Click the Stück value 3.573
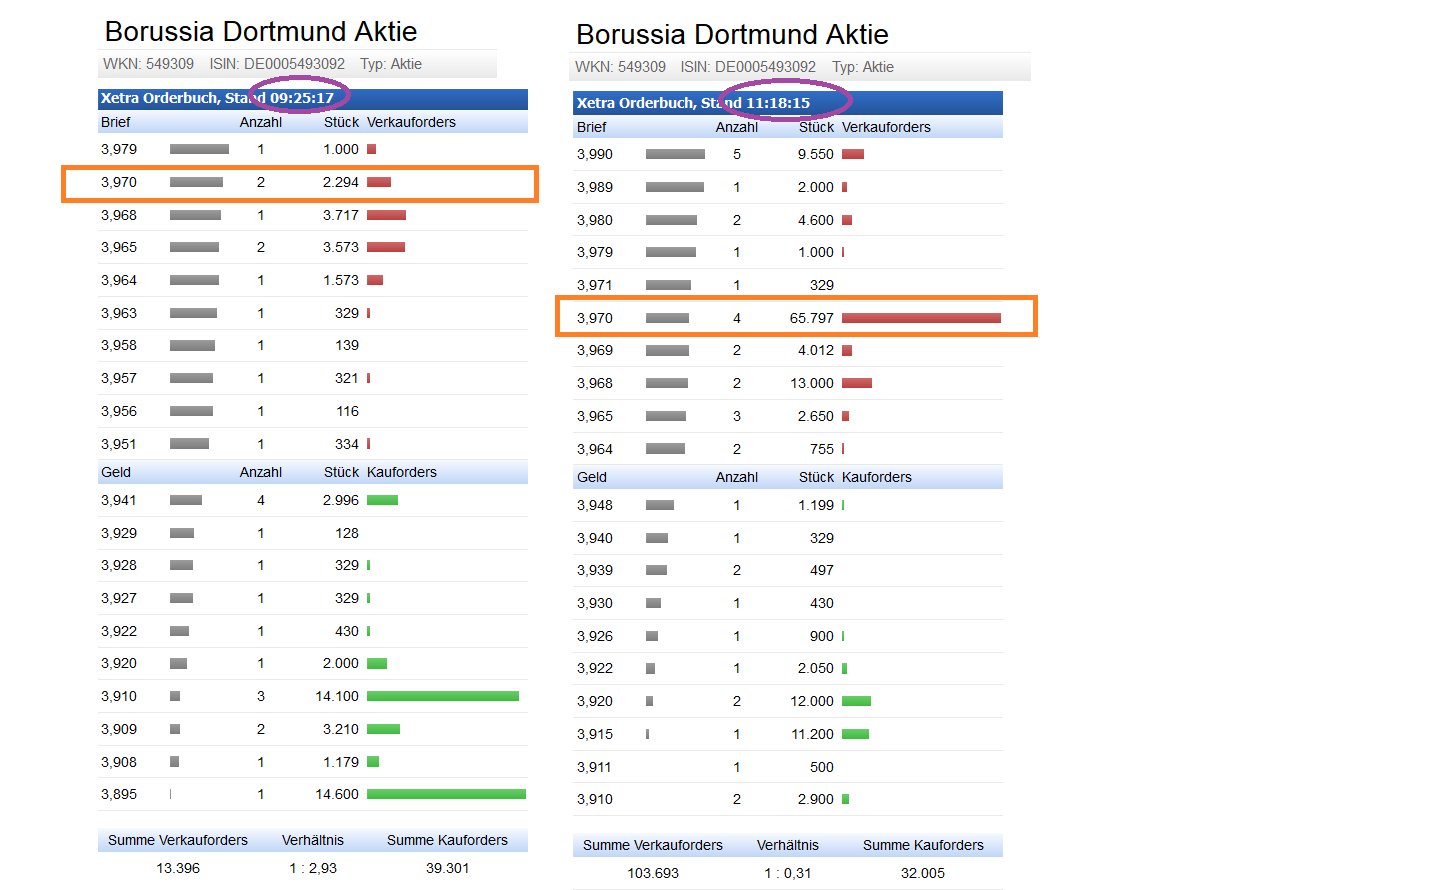 point(341,247)
